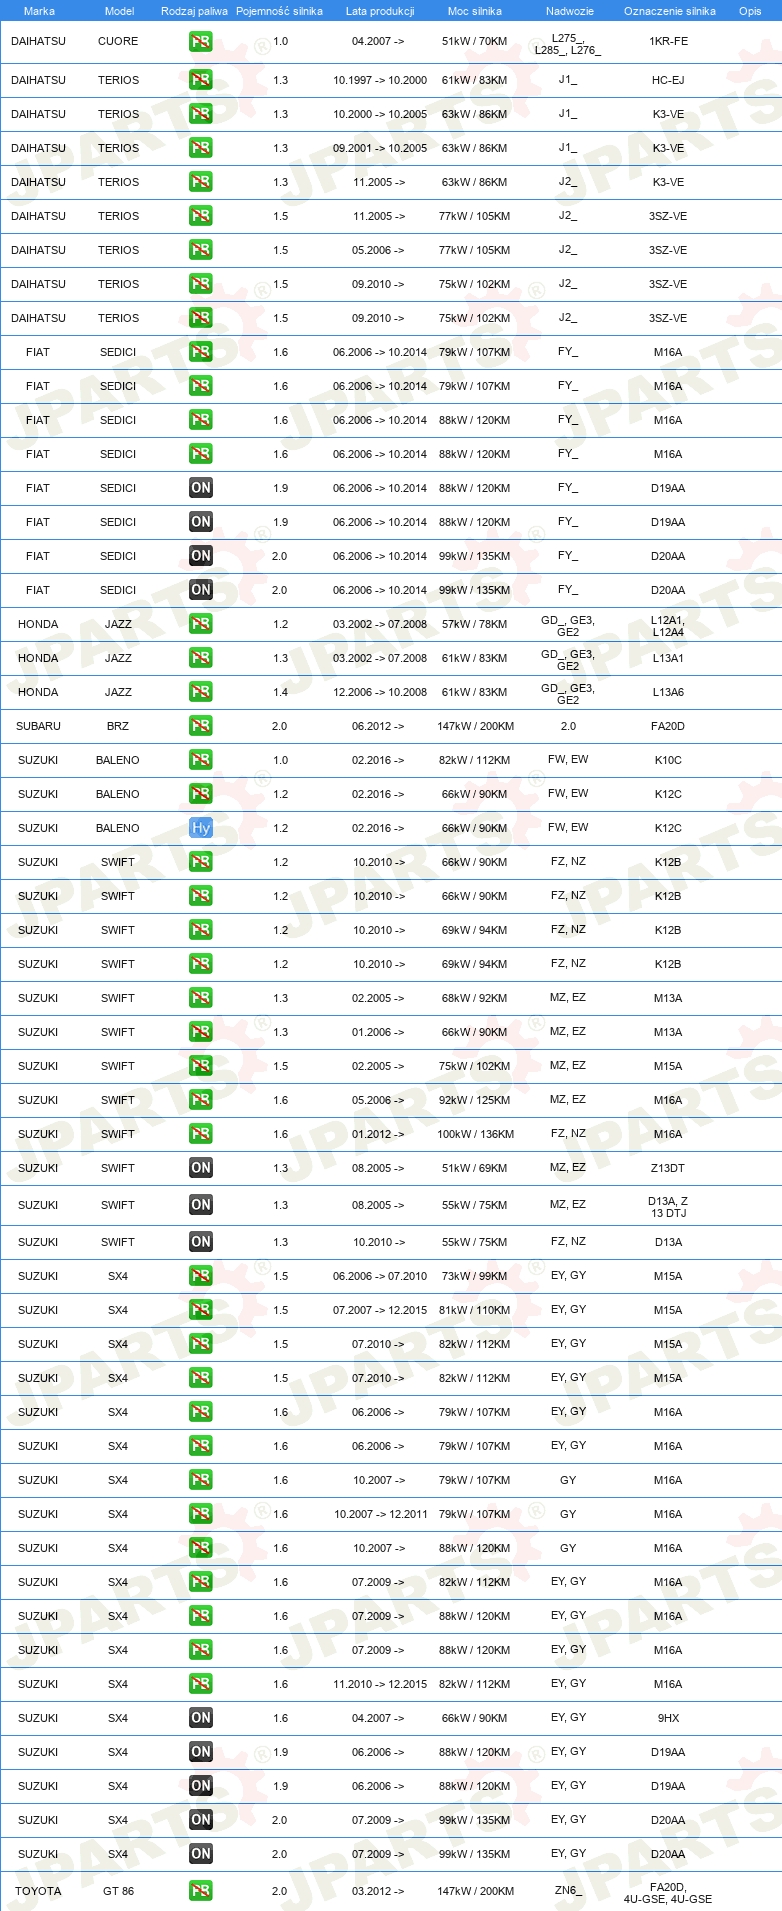The height and width of the screenshot is (1911, 782).
Task: Select the 92kW / 125KM power value
Action: click(474, 1100)
